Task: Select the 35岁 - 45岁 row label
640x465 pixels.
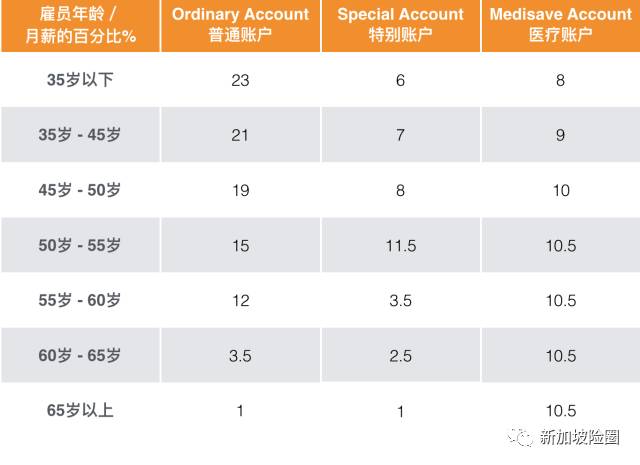Action: [x=80, y=135]
